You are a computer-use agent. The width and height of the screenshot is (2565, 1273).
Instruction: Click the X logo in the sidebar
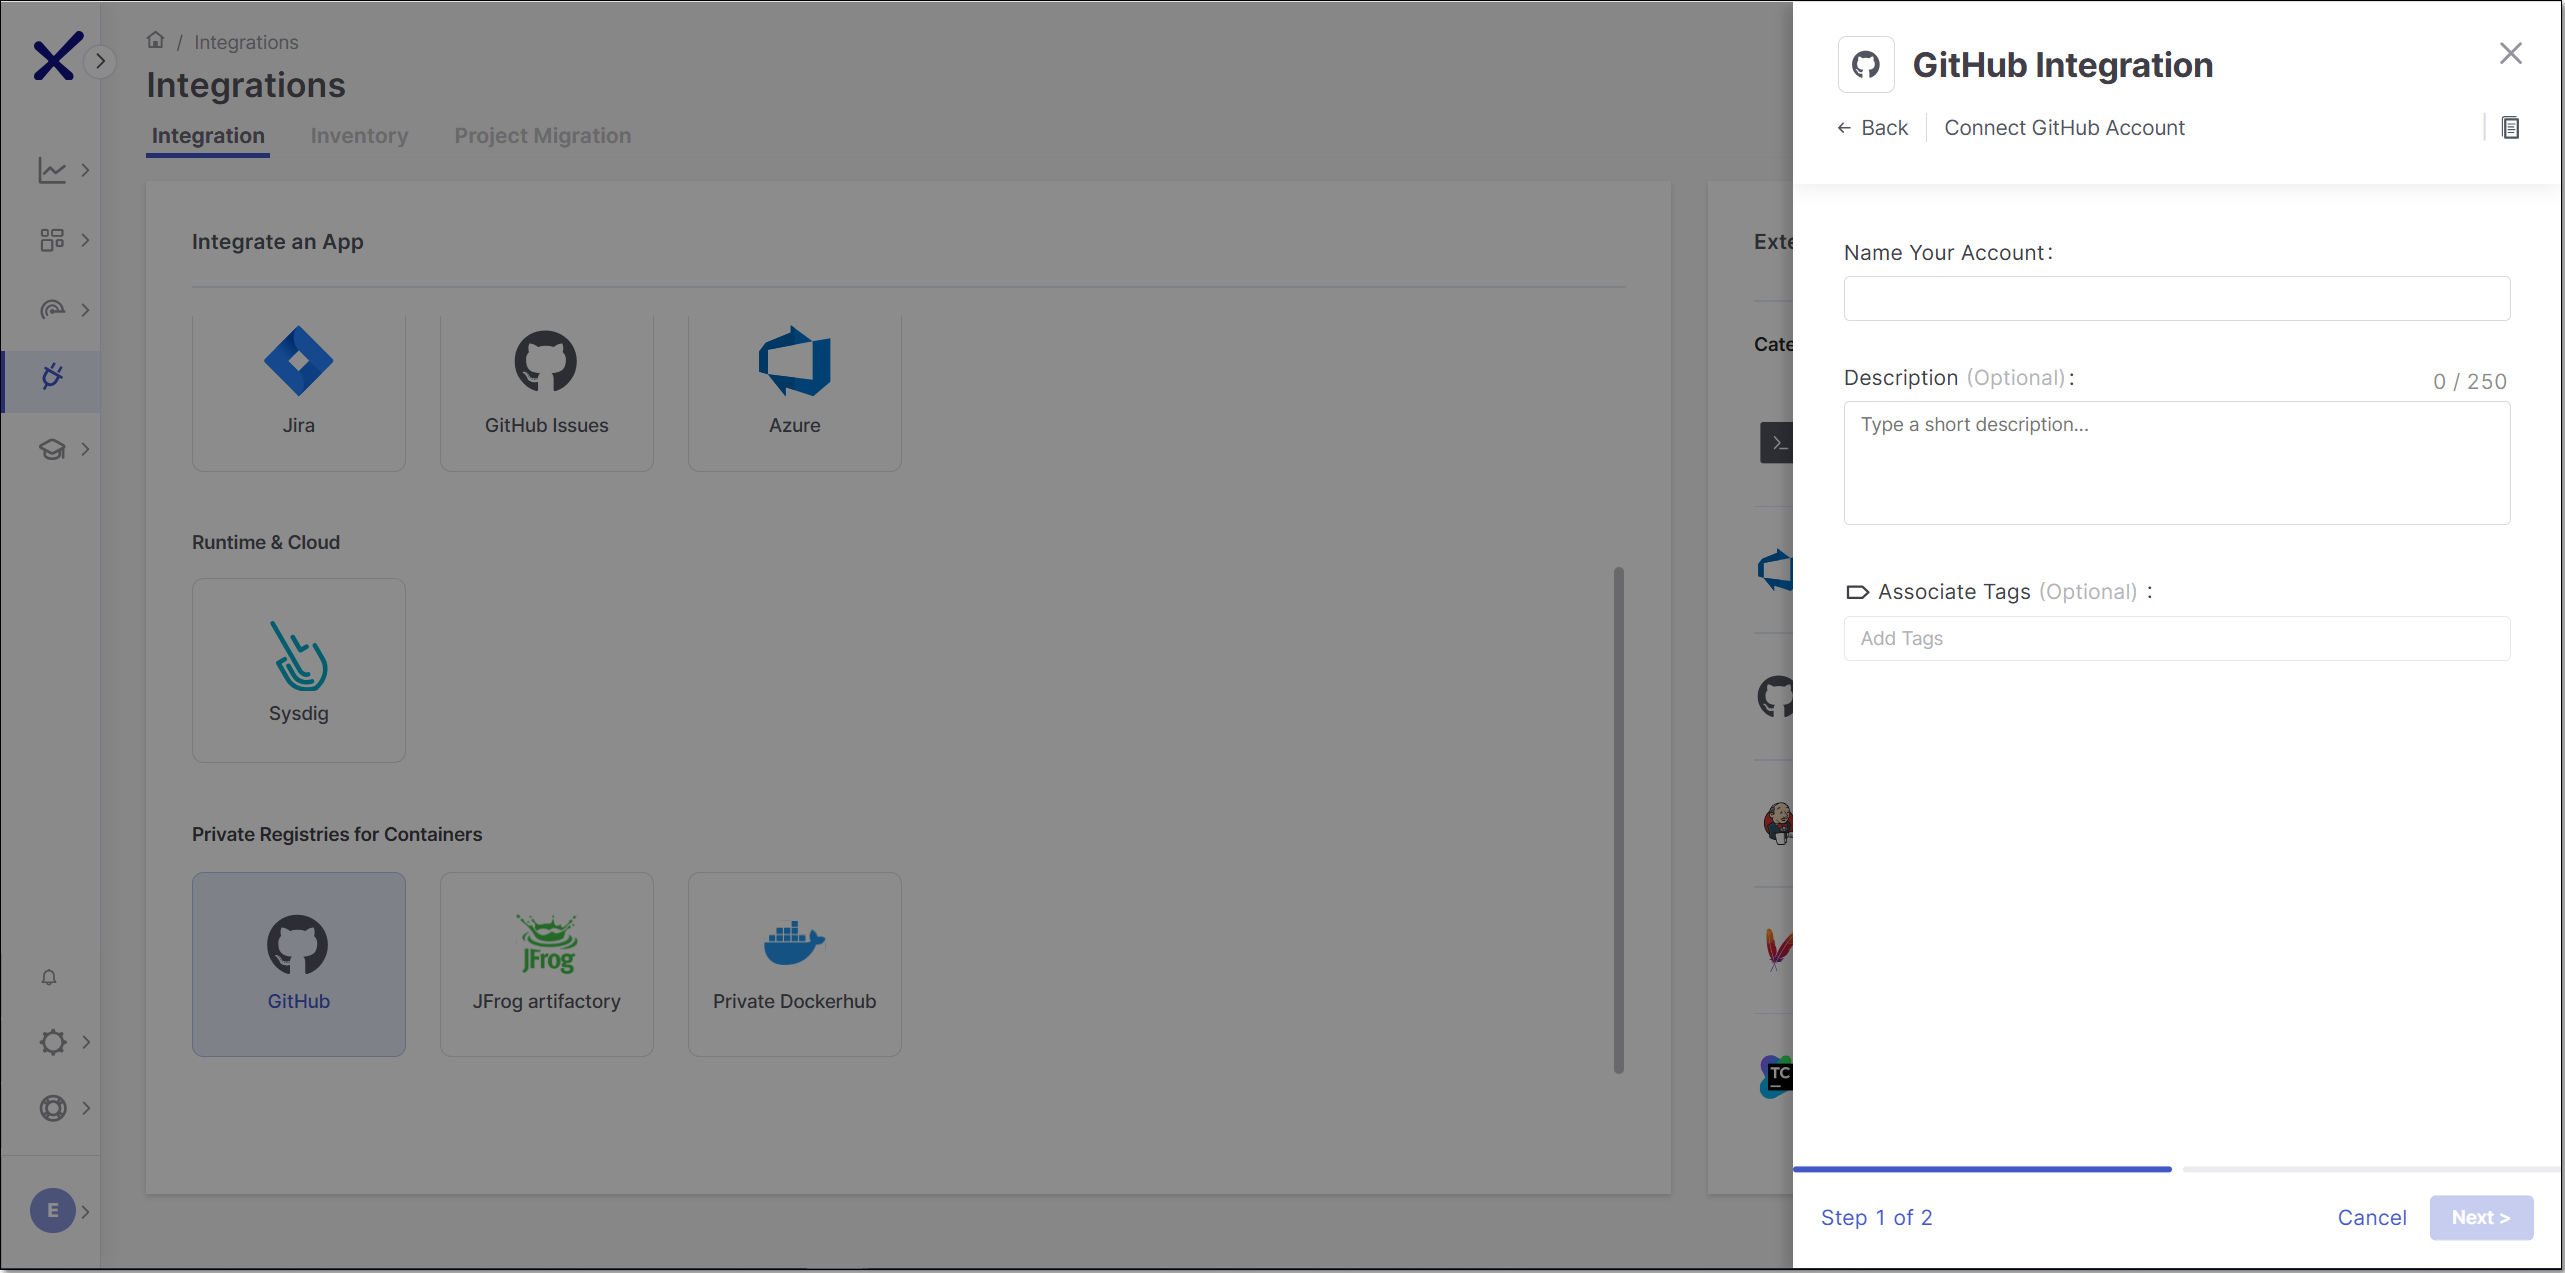point(57,57)
